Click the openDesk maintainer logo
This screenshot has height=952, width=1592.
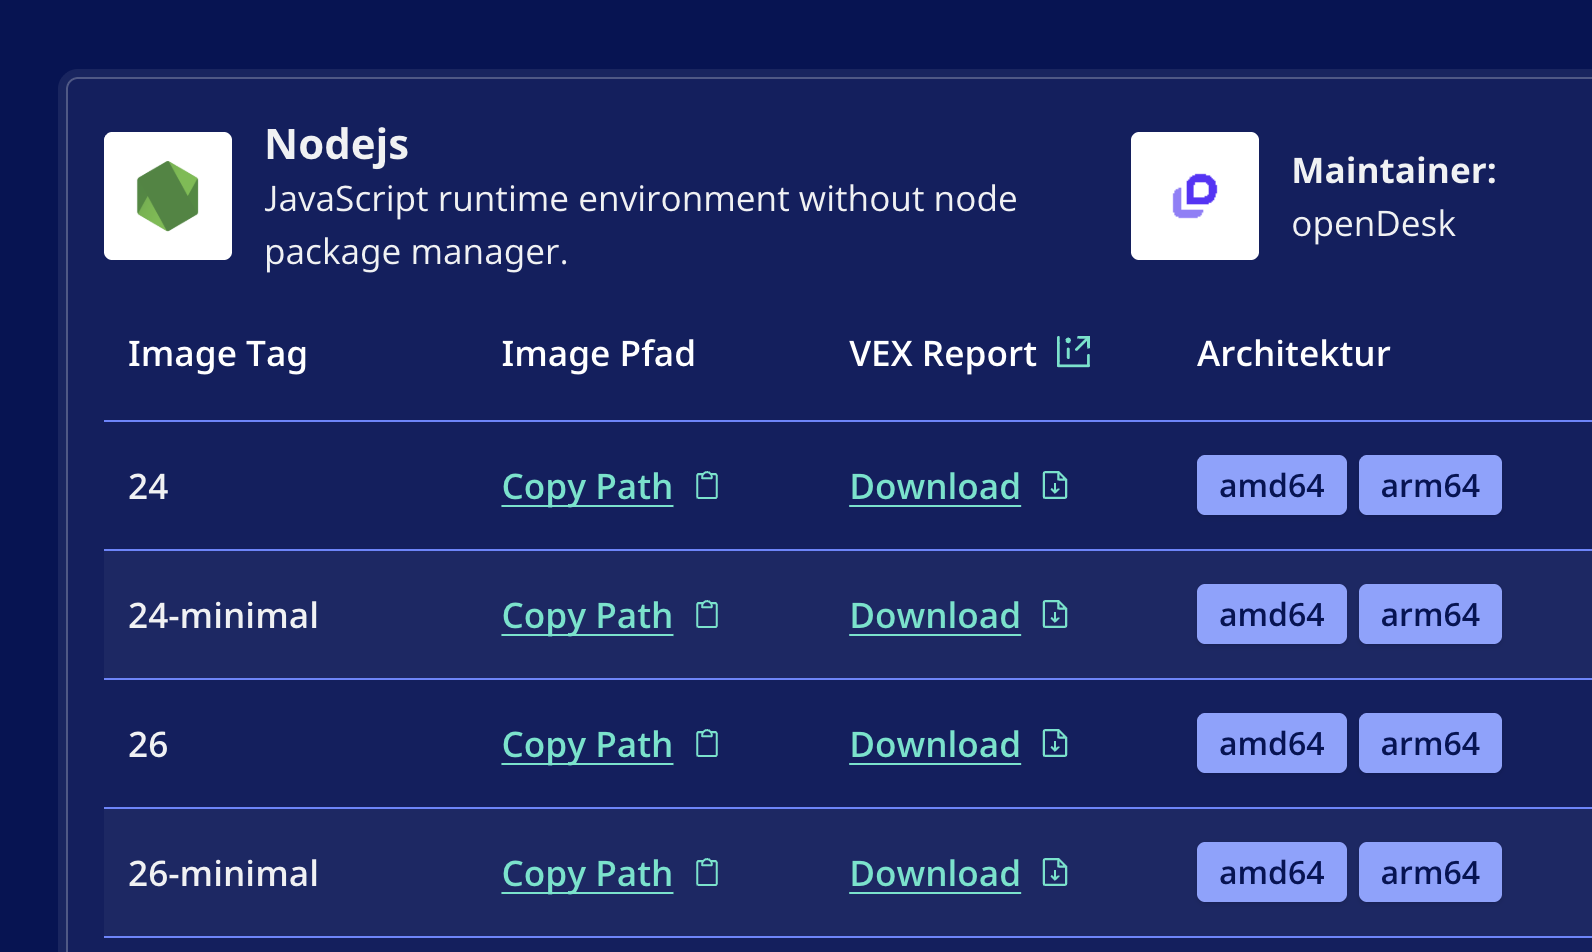coord(1195,196)
